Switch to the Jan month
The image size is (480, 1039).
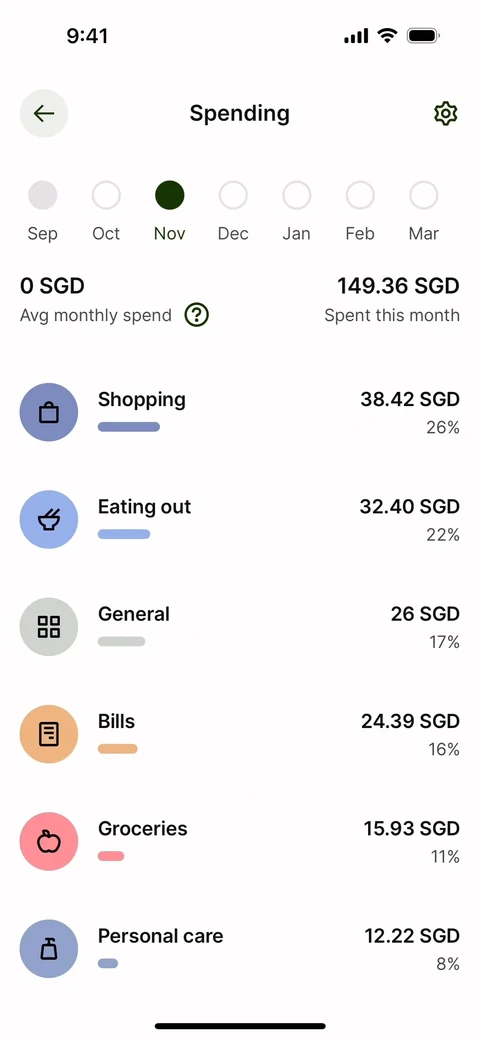point(296,195)
